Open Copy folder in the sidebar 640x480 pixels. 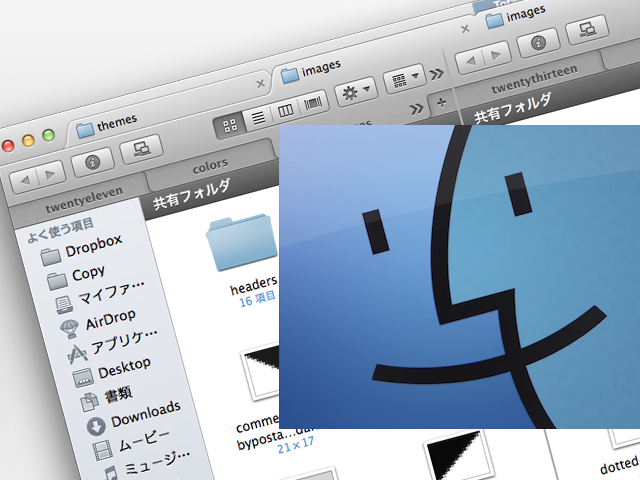[x=76, y=277]
